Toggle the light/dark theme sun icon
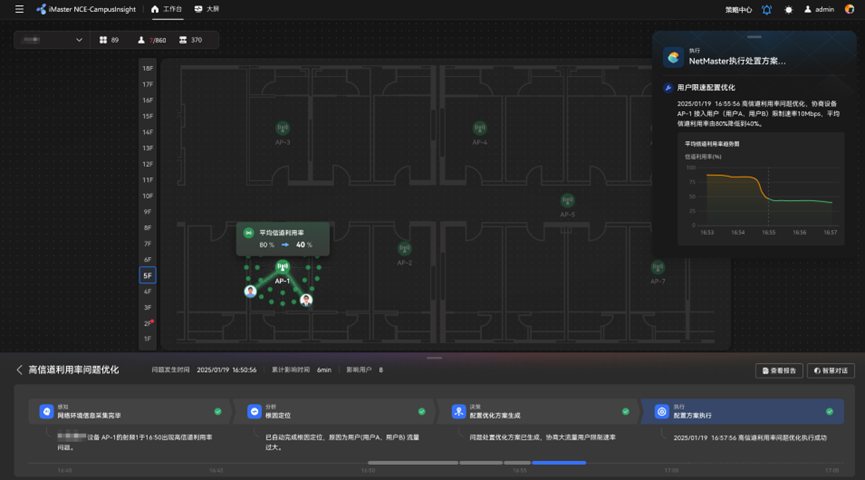Screen dimensions: 865x480 pyautogui.click(x=788, y=9)
